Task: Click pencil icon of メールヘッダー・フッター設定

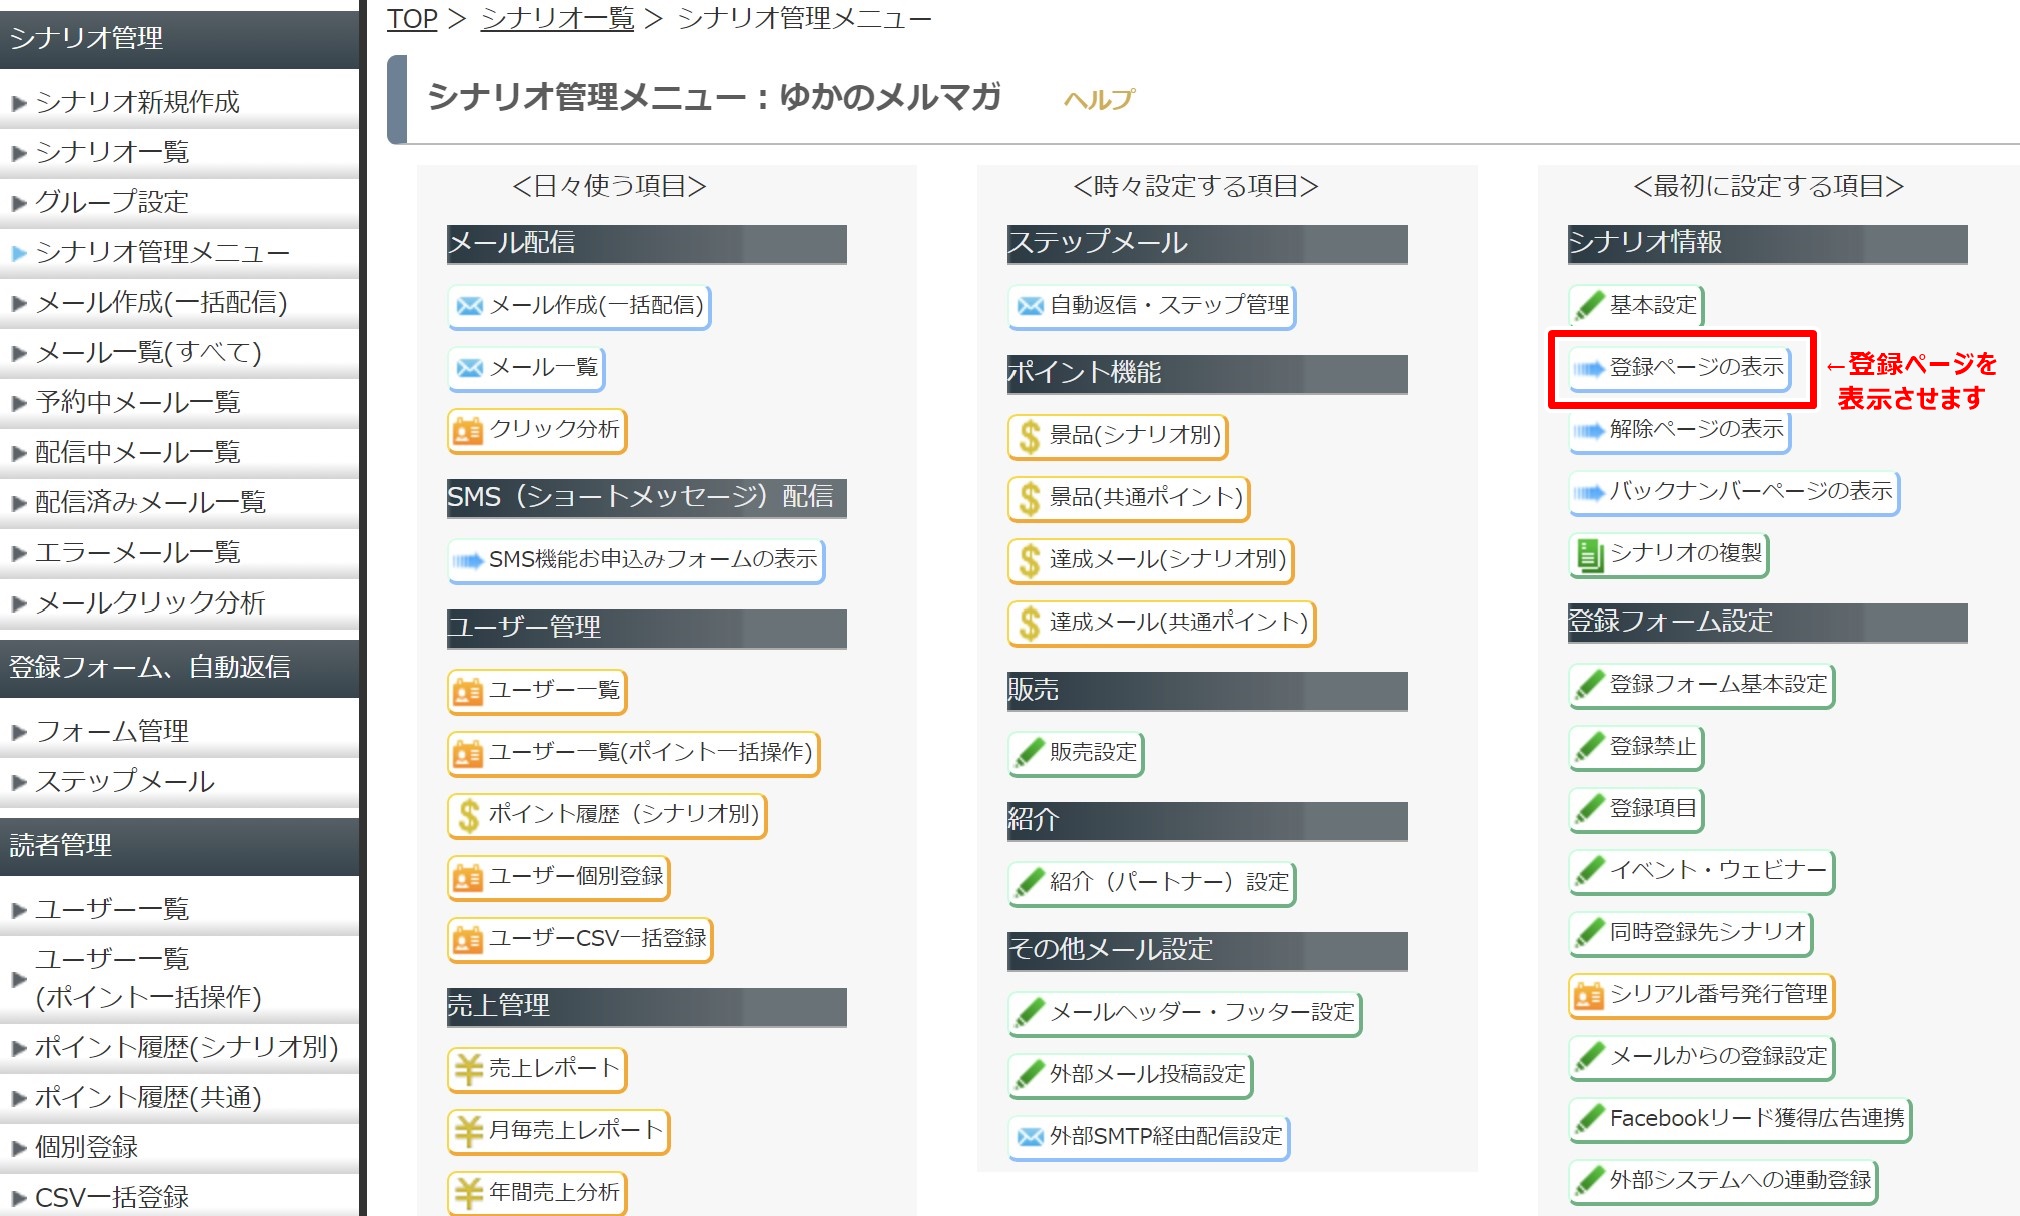Action: pyautogui.click(x=1029, y=1013)
